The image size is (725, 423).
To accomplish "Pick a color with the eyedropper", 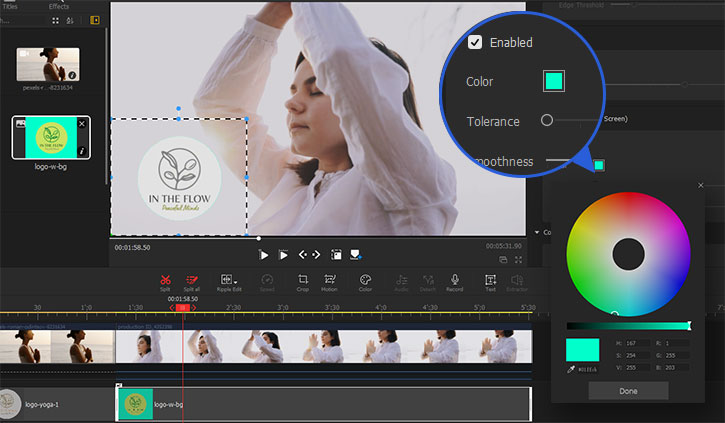I will 571,370.
